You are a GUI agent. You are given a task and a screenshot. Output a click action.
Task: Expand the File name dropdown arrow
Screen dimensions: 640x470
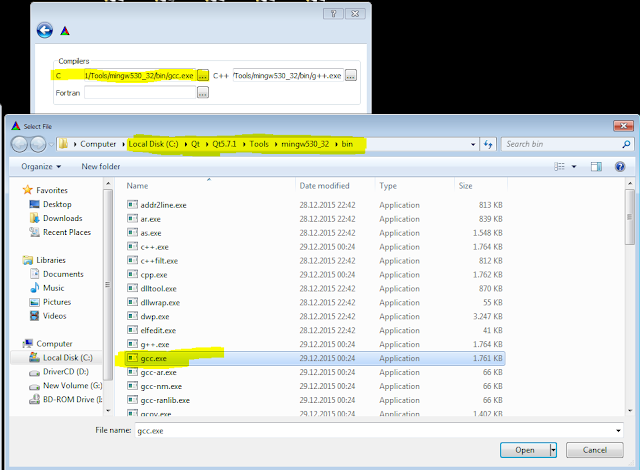pos(618,430)
